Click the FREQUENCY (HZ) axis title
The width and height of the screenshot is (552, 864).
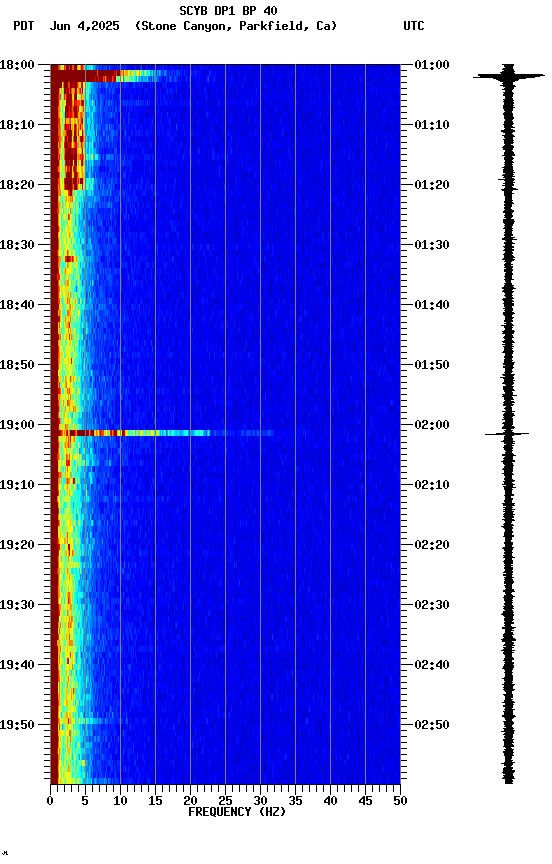(x=237, y=812)
